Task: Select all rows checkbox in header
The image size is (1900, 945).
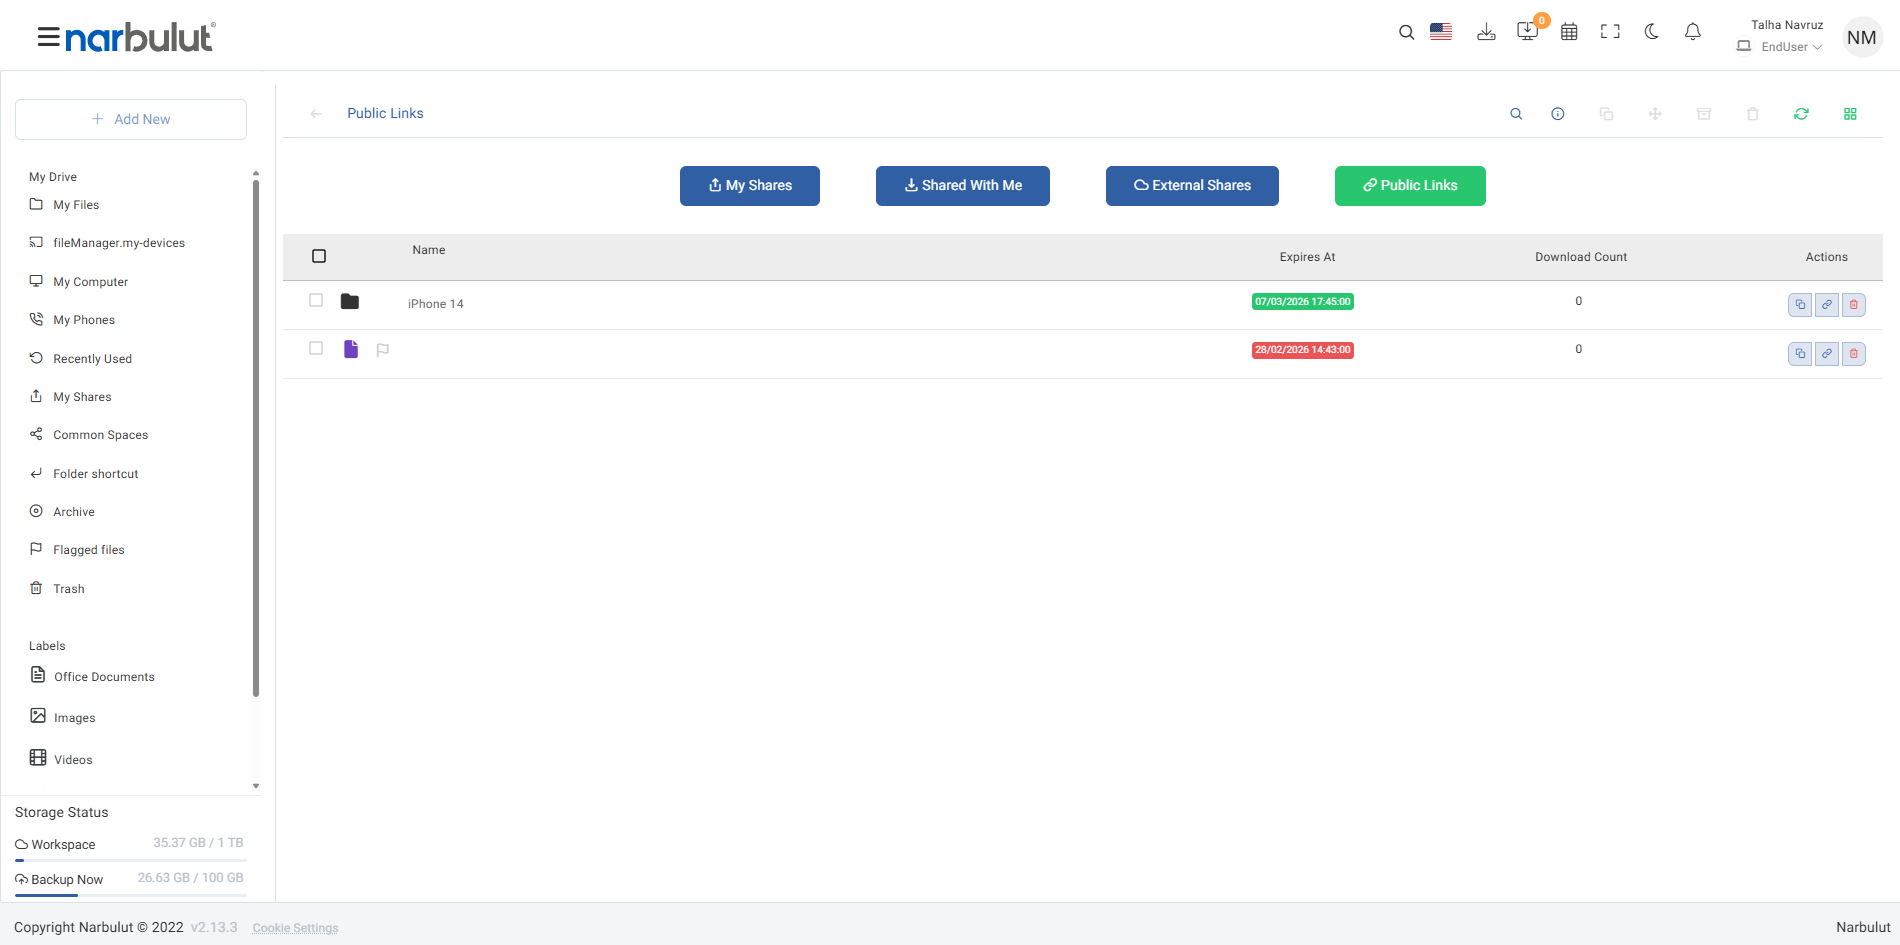Action: coord(319,256)
